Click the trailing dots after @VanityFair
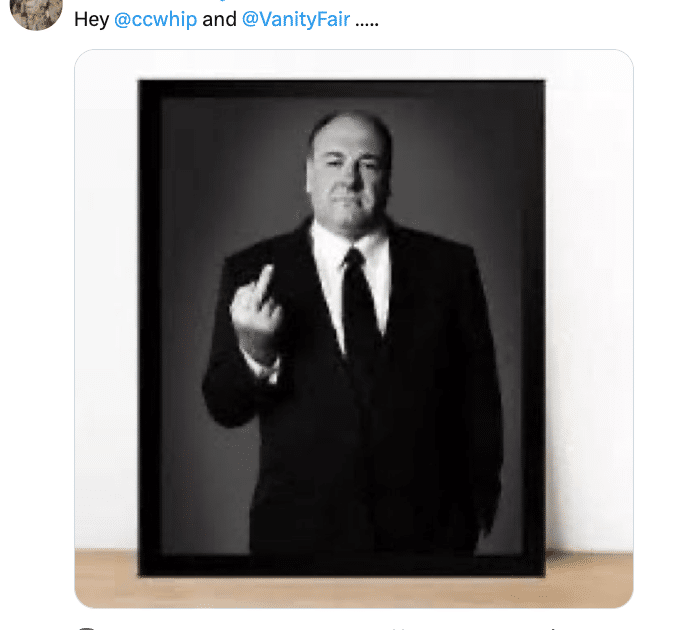 [367, 21]
